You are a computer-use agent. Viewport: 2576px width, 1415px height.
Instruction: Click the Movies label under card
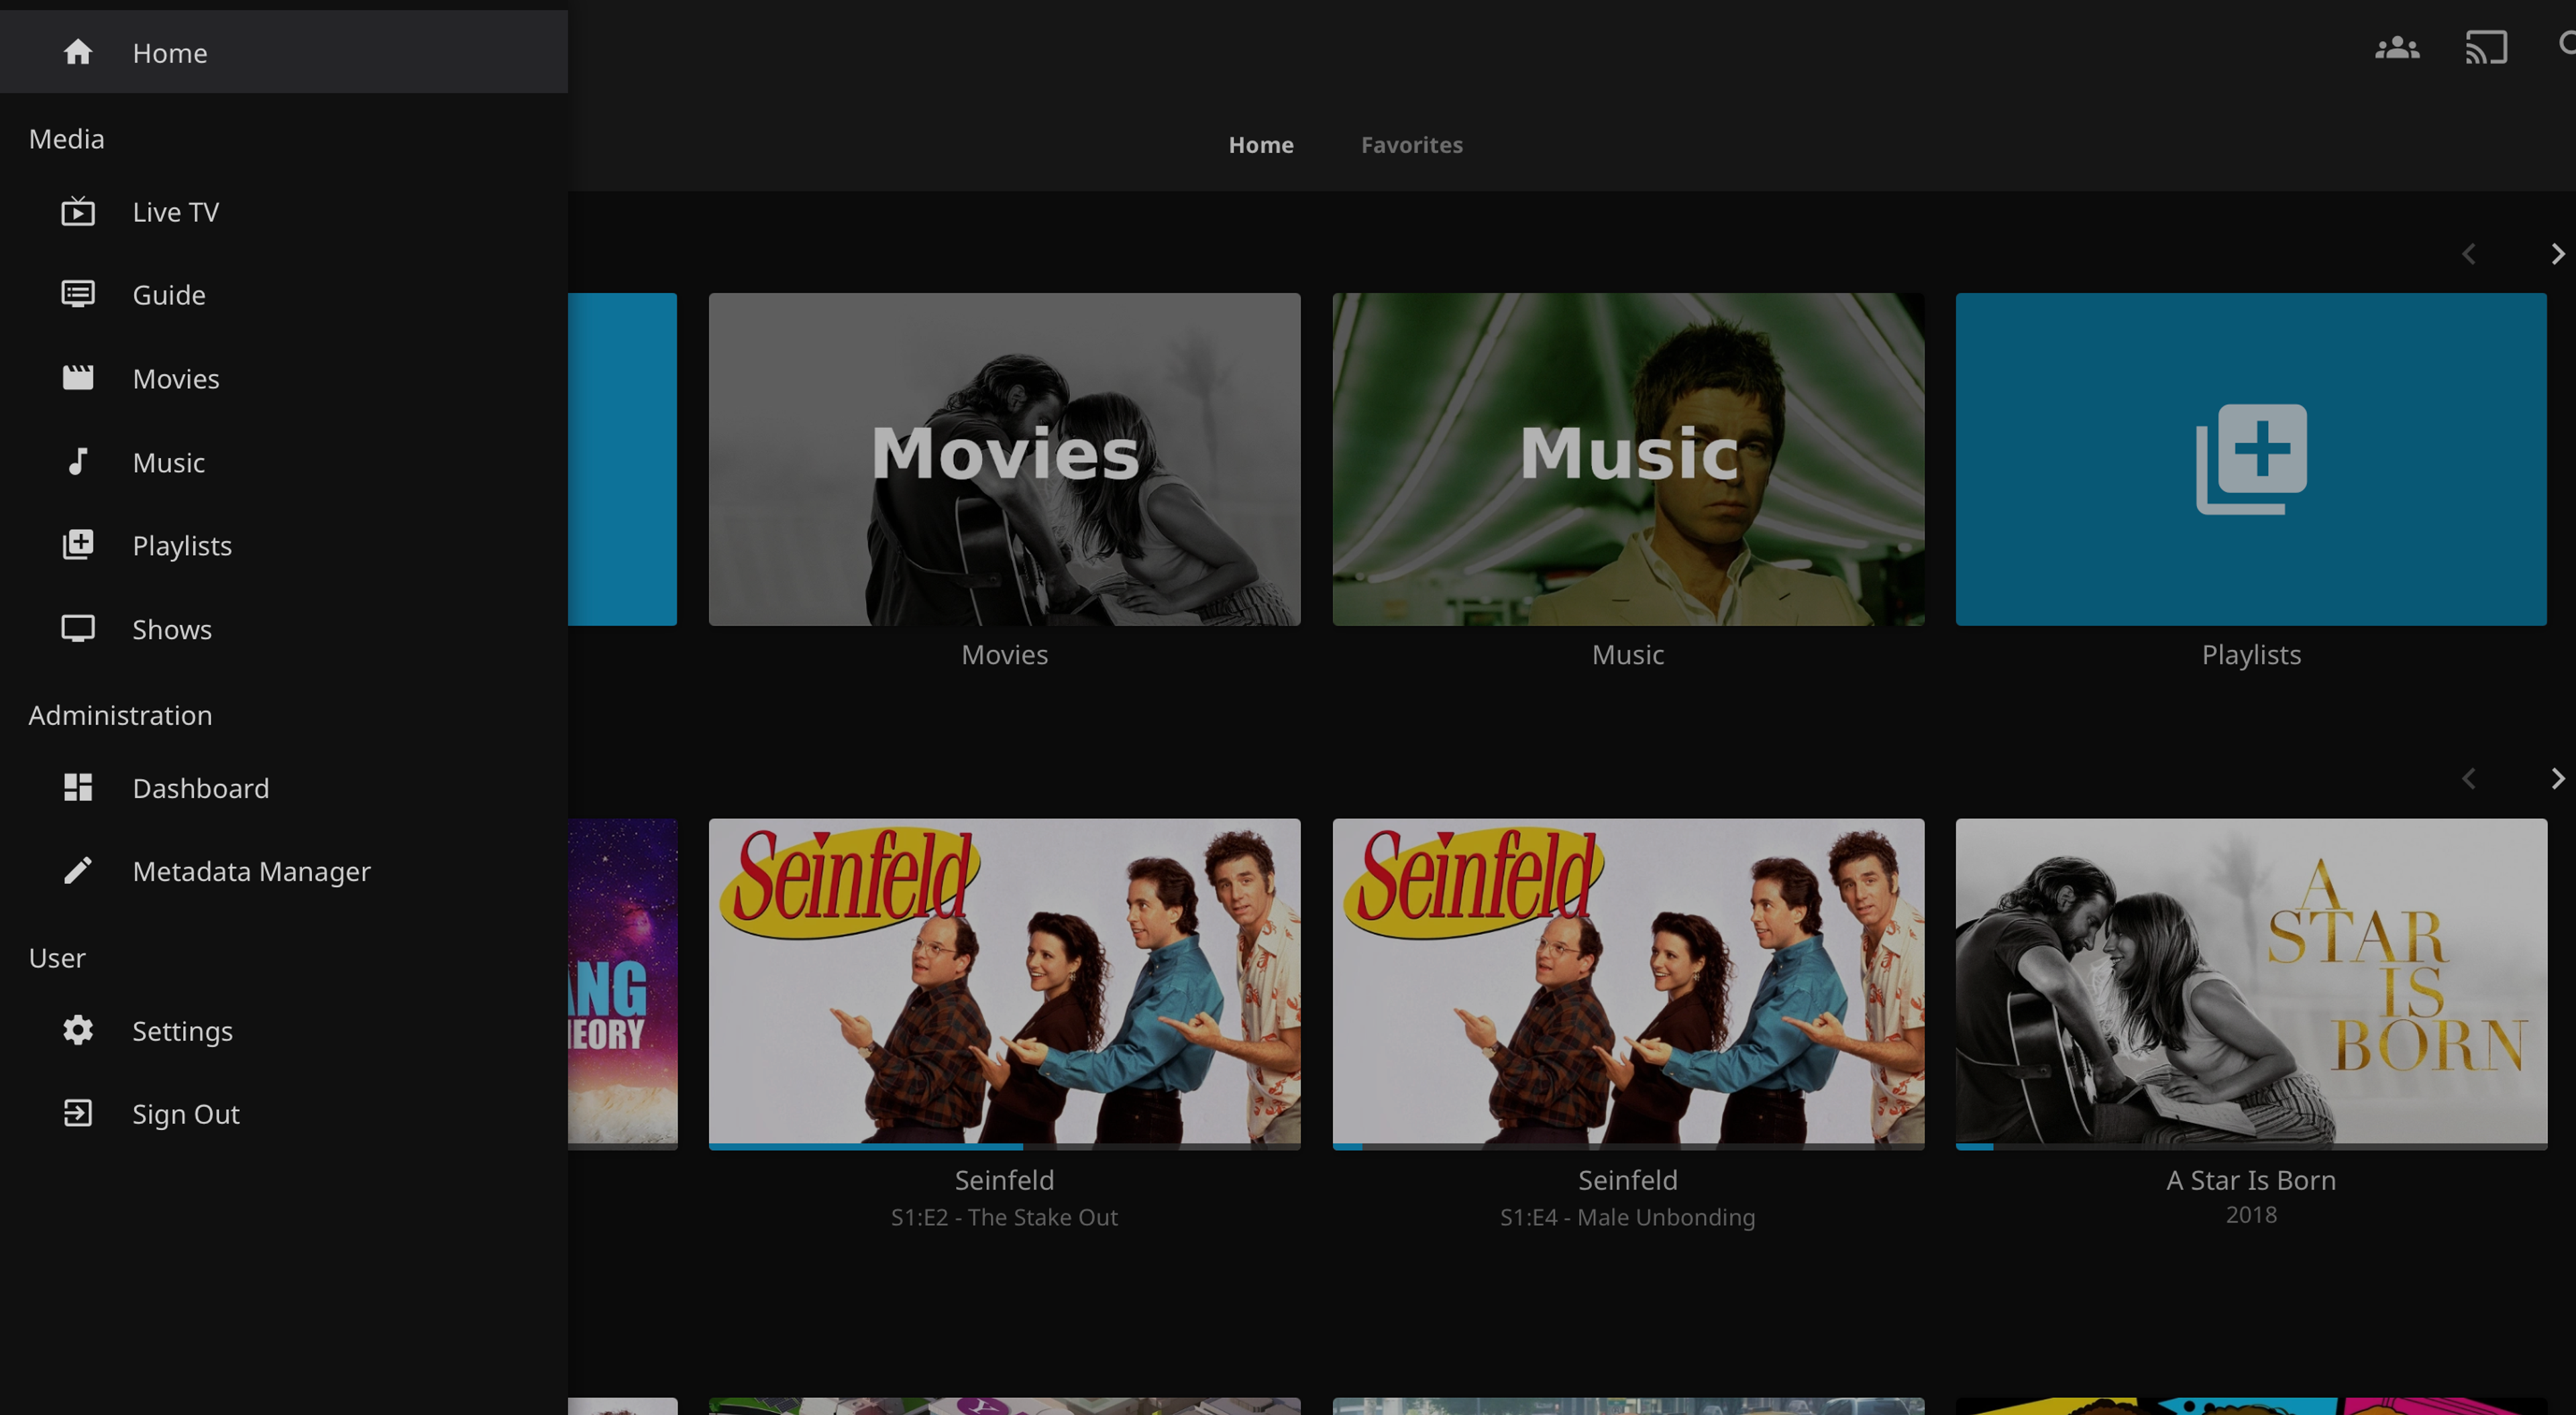click(1004, 654)
